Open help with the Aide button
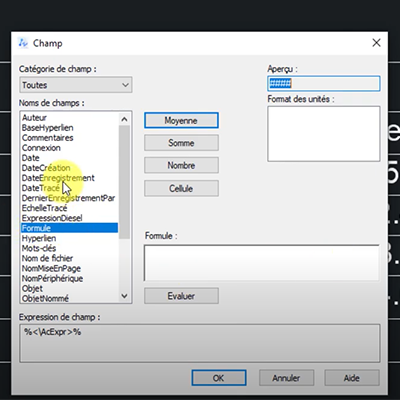Image resolution: width=400 pixels, height=400 pixels. coord(352,378)
